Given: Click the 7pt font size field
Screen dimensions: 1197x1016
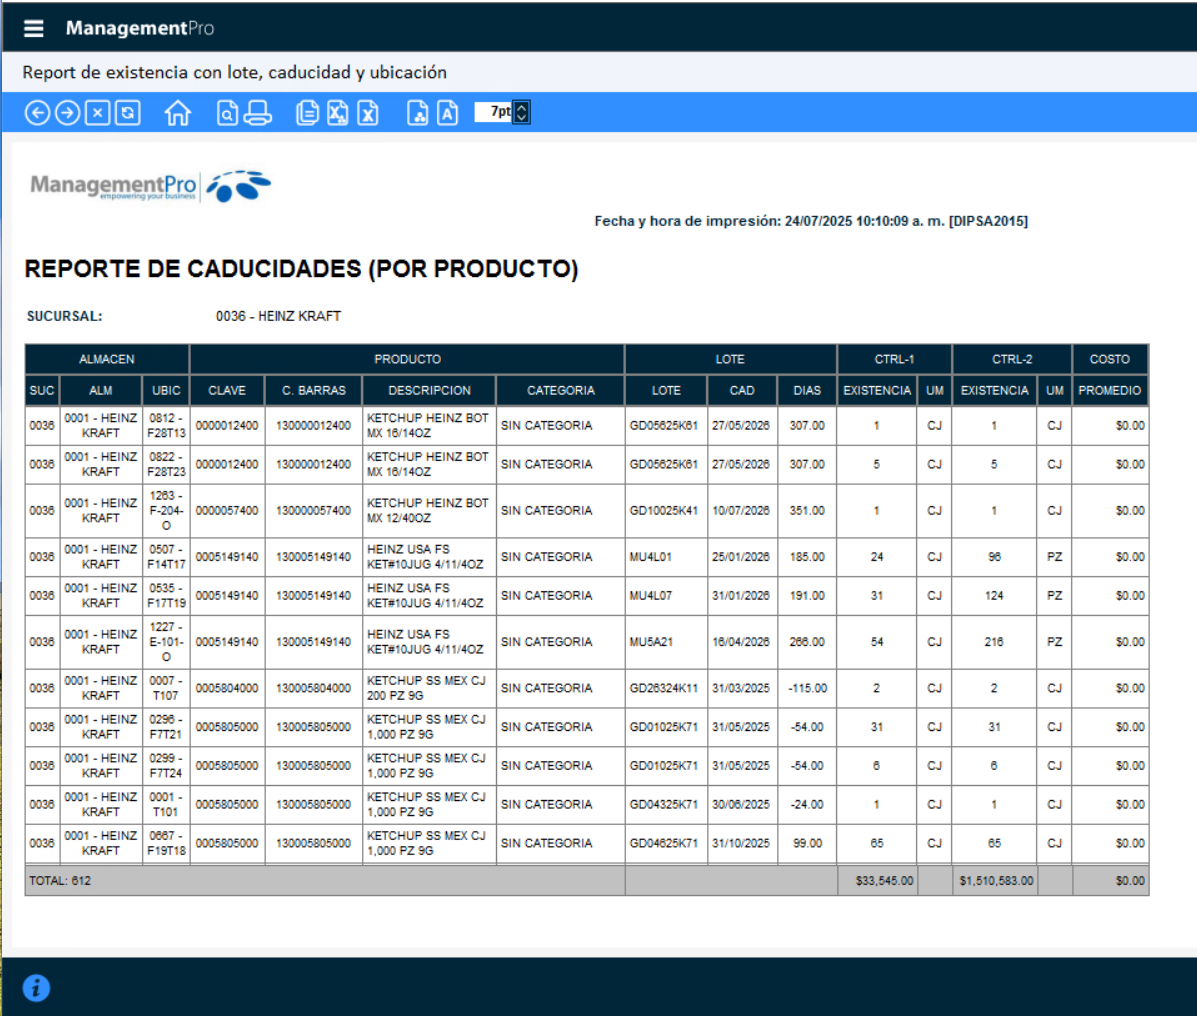Looking at the screenshot, I should coord(494,112).
